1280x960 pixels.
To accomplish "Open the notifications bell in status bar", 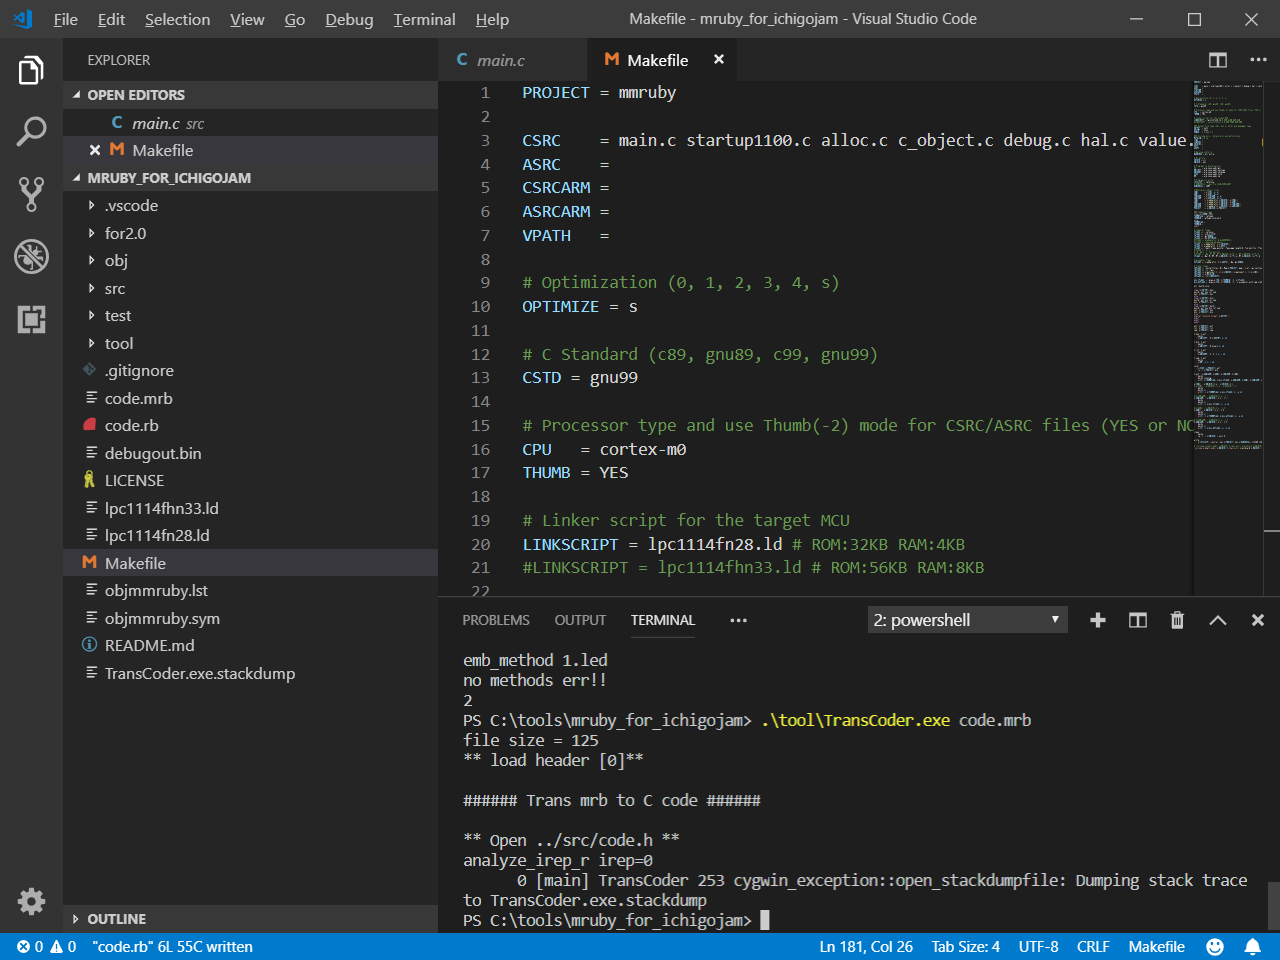I will coord(1252,946).
